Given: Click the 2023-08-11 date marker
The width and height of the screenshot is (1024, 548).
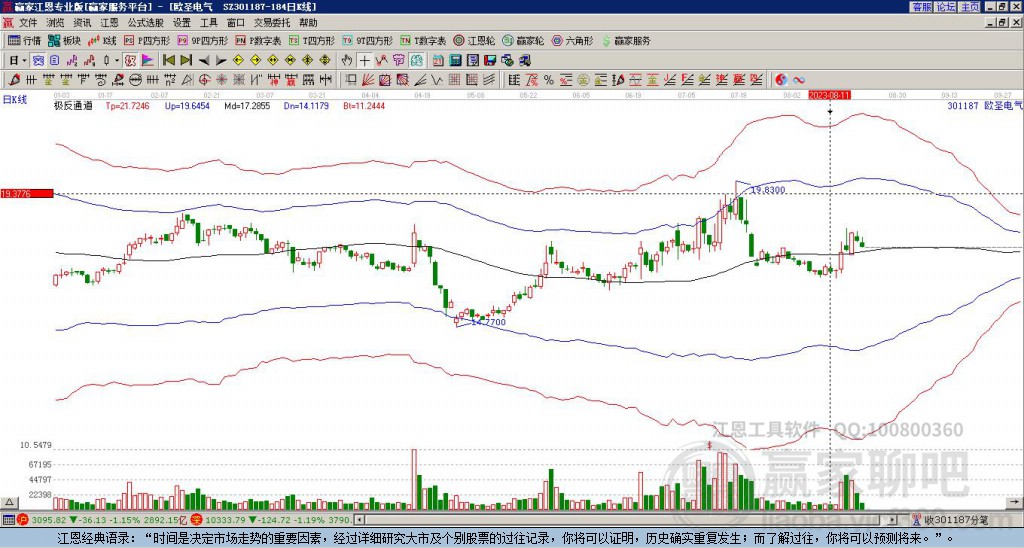Looking at the screenshot, I should (829, 95).
